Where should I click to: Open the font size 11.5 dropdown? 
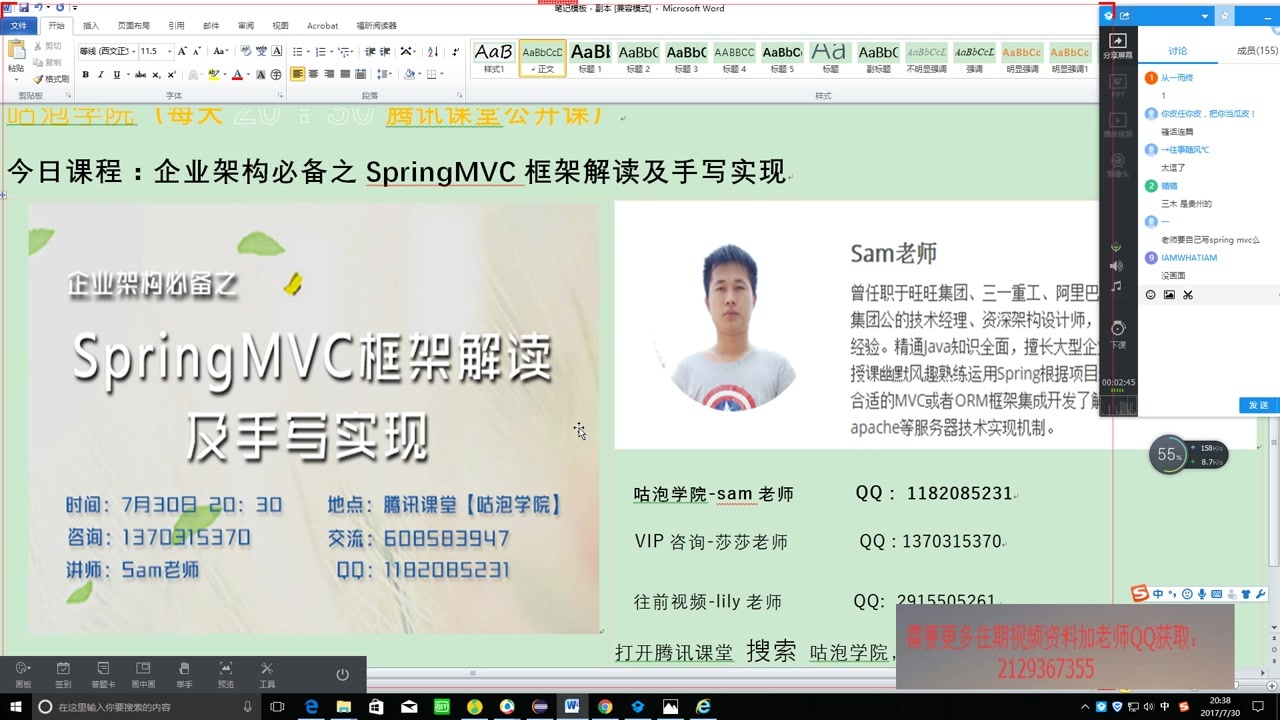tap(170, 51)
